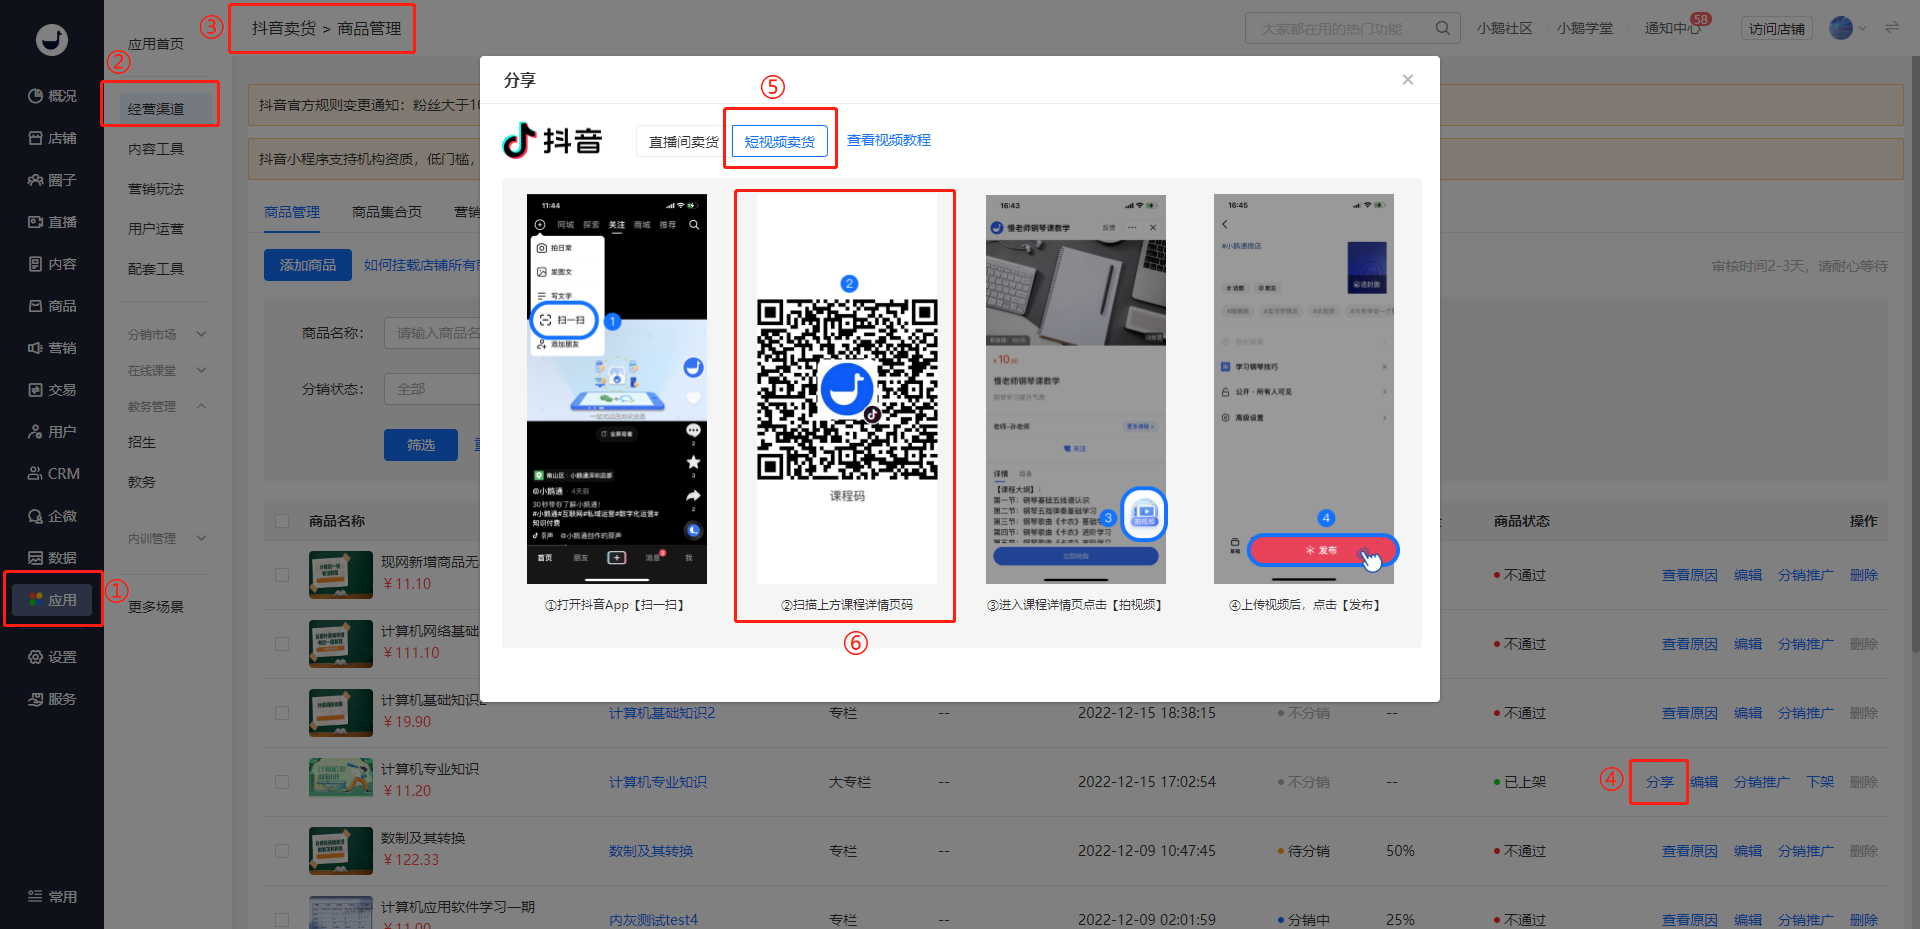Open the 内容 content sidebar item
This screenshot has height=929, width=1920.
(x=52, y=264)
